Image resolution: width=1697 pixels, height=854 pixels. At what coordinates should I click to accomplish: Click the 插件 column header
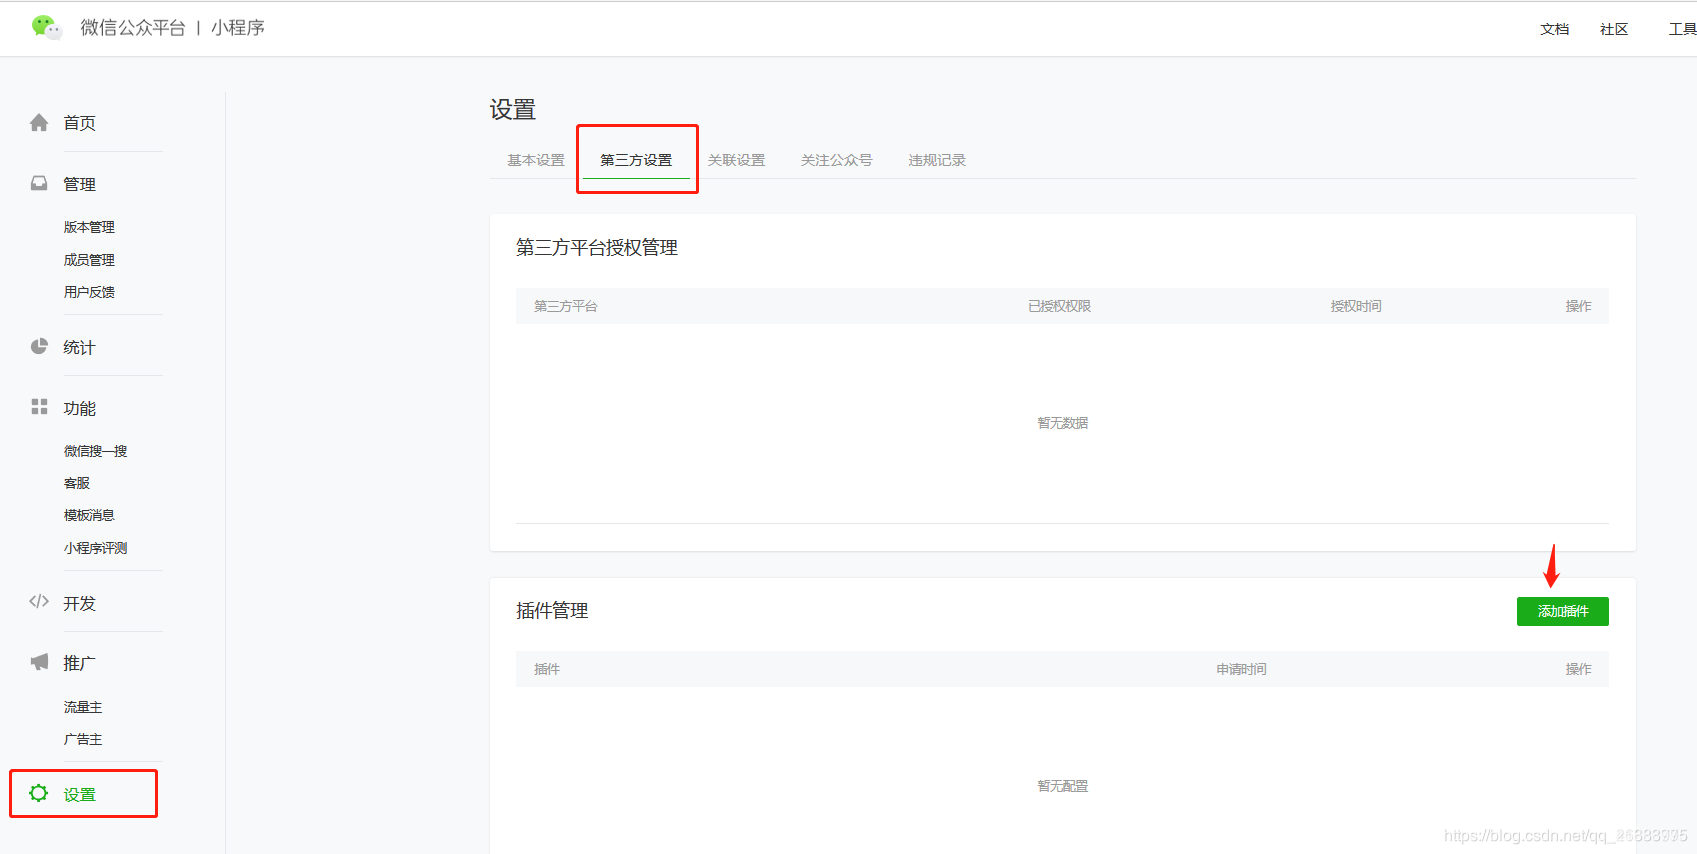pyautogui.click(x=547, y=669)
